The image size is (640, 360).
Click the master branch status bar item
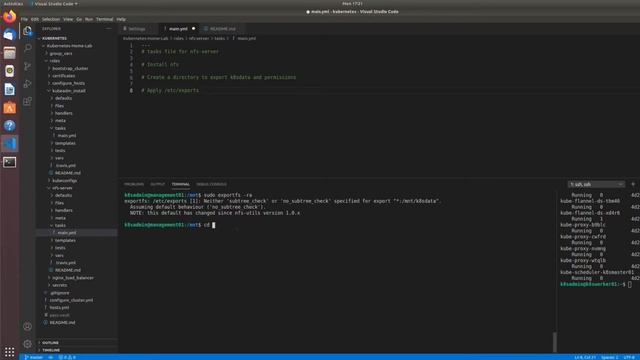[x=34, y=357]
